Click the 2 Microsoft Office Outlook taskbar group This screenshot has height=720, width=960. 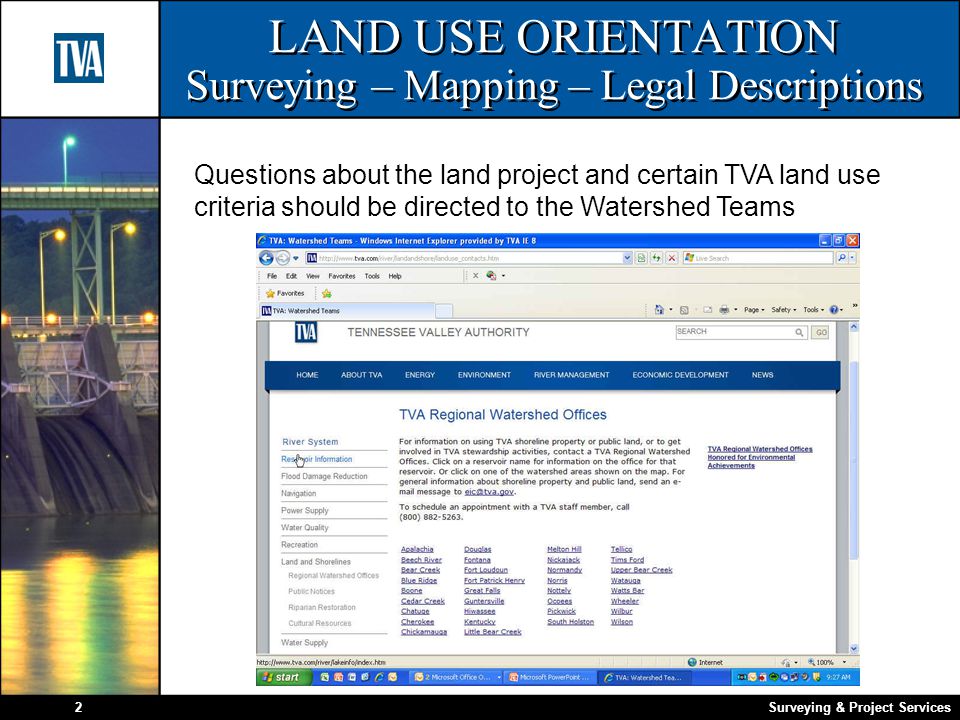(456, 678)
